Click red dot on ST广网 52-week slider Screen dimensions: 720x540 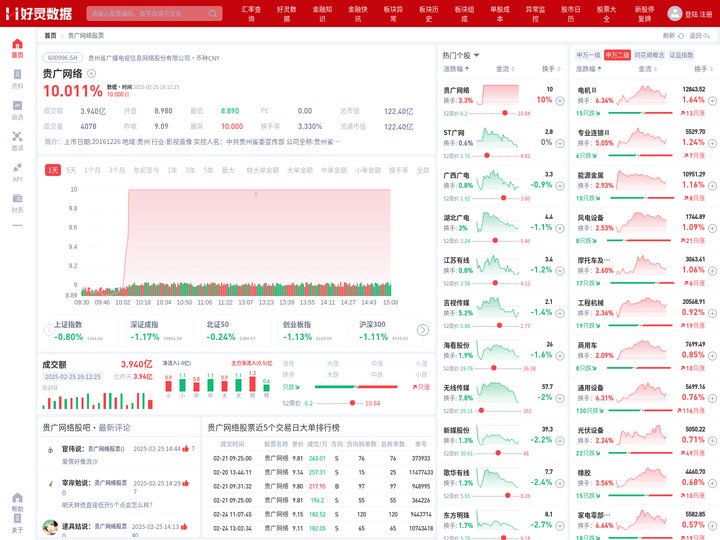point(487,156)
